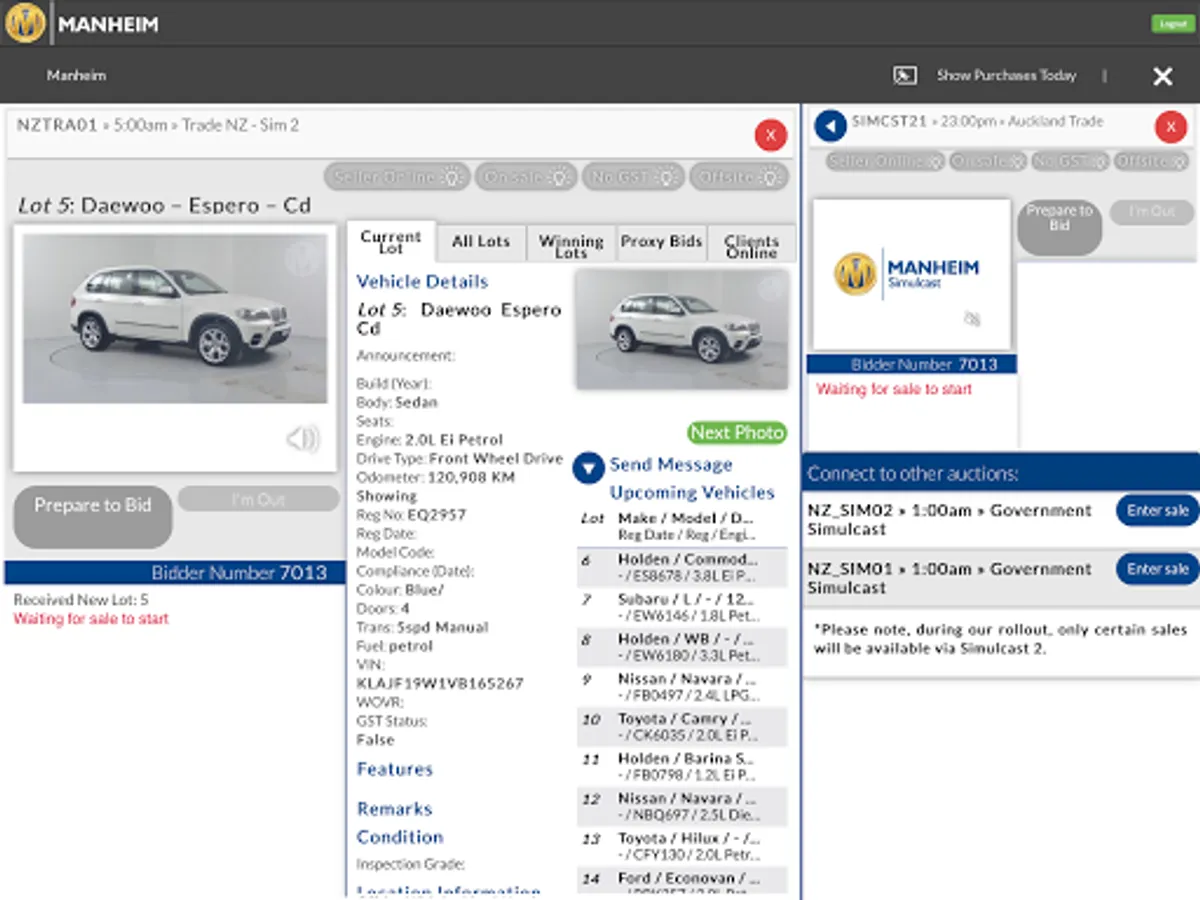
Task: Close the SIMCST21 auction panel
Action: 1170,127
